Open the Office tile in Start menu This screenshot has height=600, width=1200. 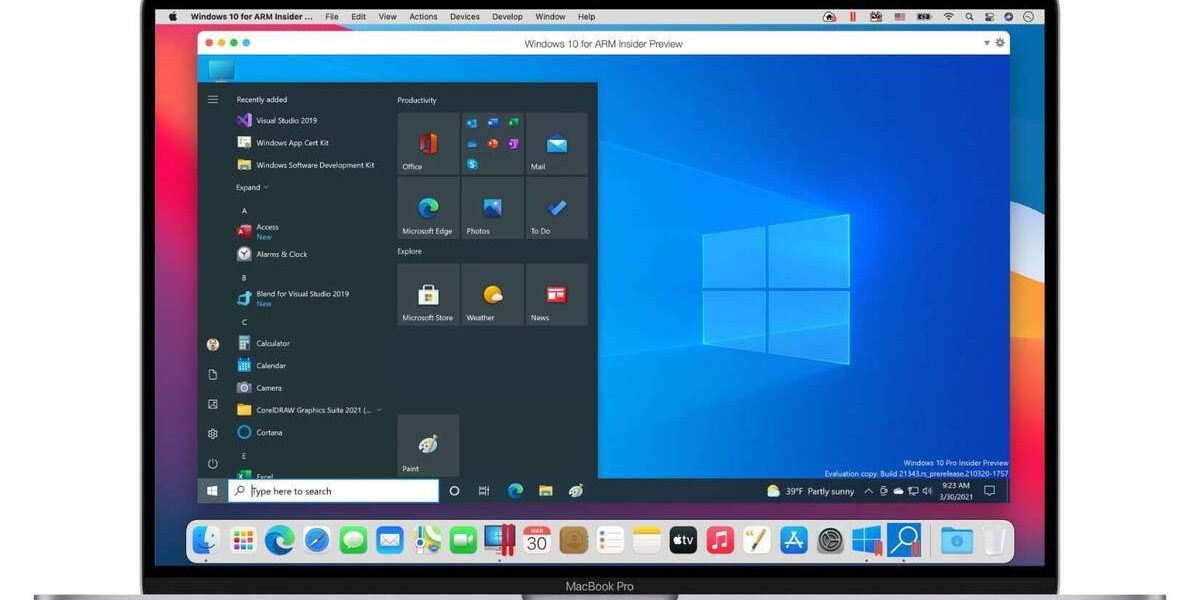tap(428, 144)
